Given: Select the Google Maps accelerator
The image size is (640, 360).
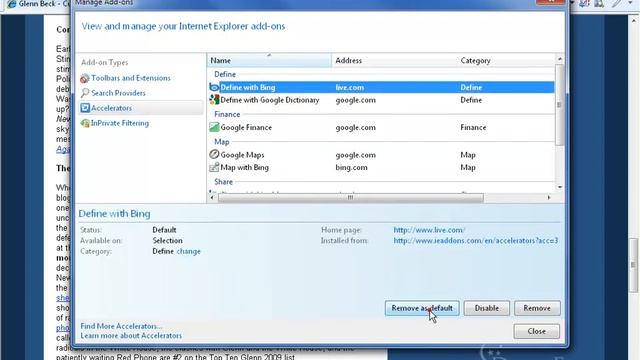Looking at the screenshot, I should point(381,155).
